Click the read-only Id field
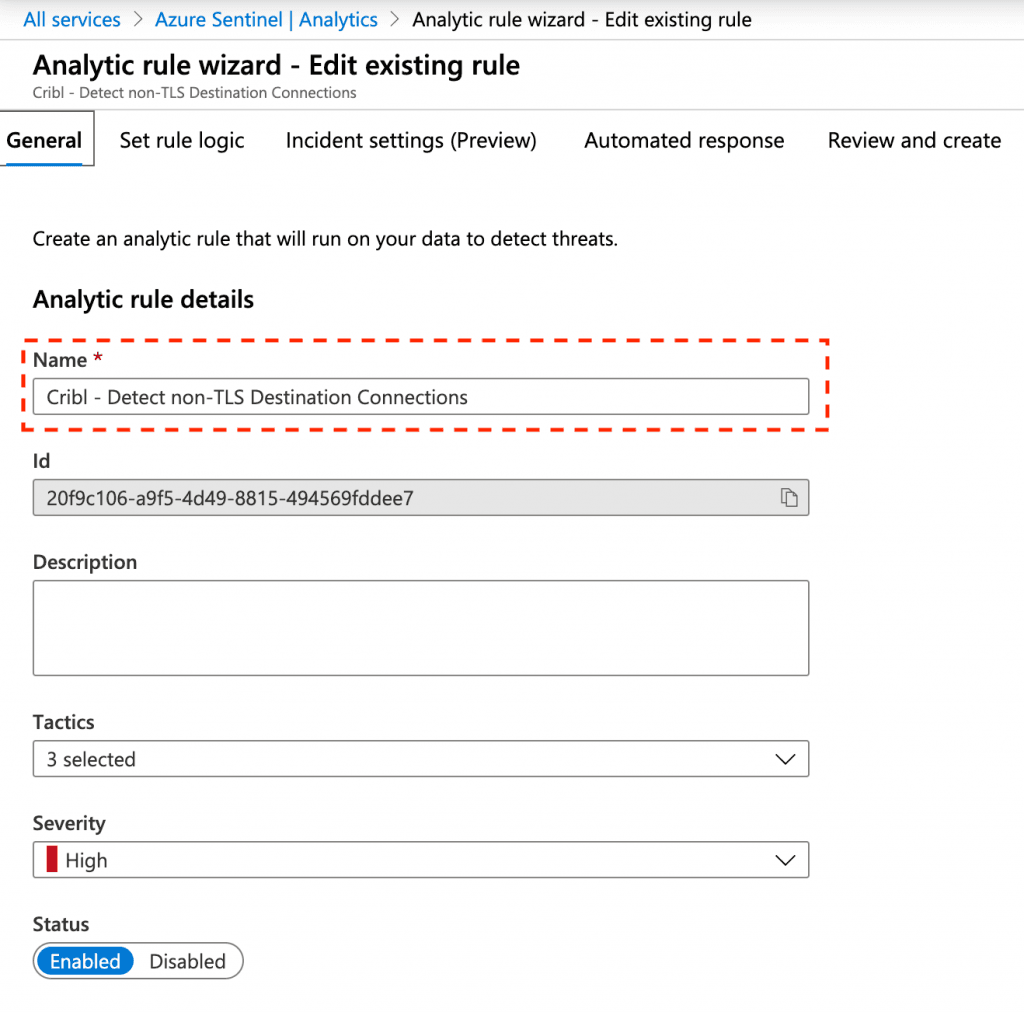1024x1012 pixels. (x=400, y=498)
